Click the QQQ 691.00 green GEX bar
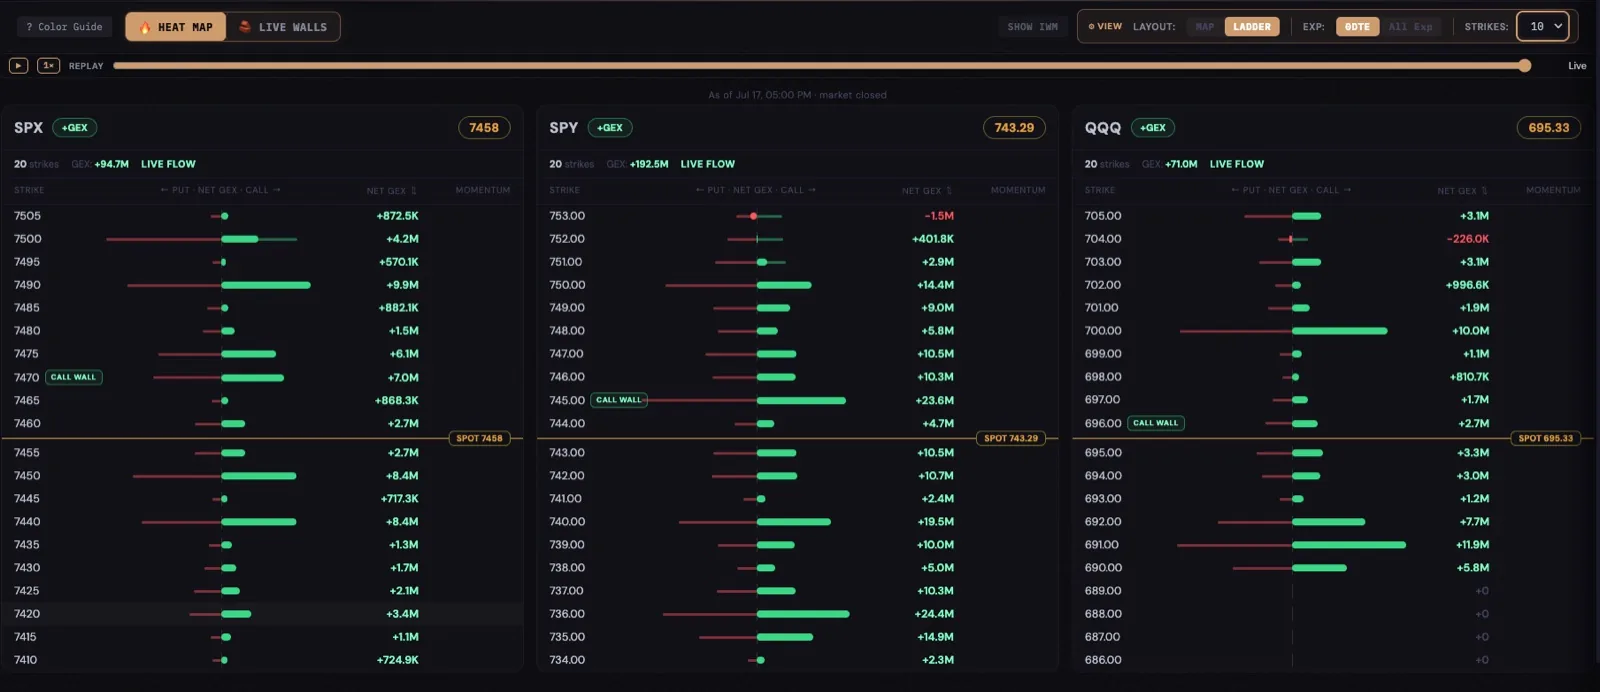Screen dimensions: 1600x692 (1349, 545)
